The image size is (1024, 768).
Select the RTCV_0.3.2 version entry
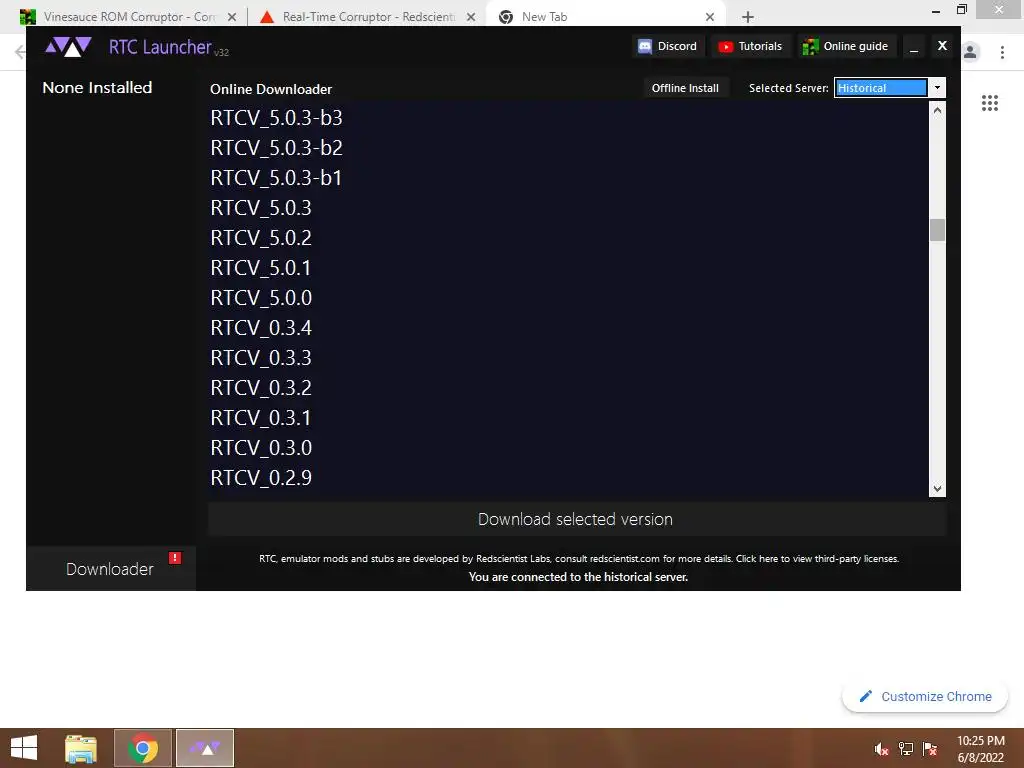(261, 388)
